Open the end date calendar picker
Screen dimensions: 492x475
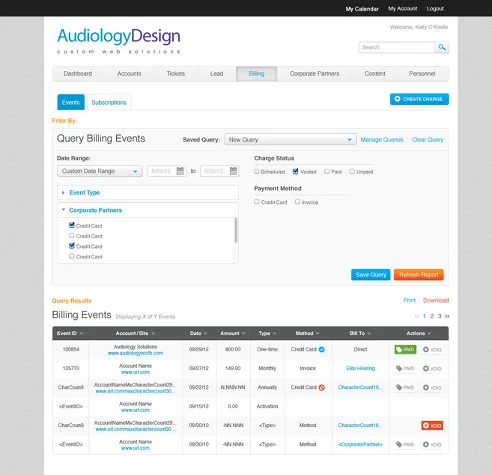(233, 171)
